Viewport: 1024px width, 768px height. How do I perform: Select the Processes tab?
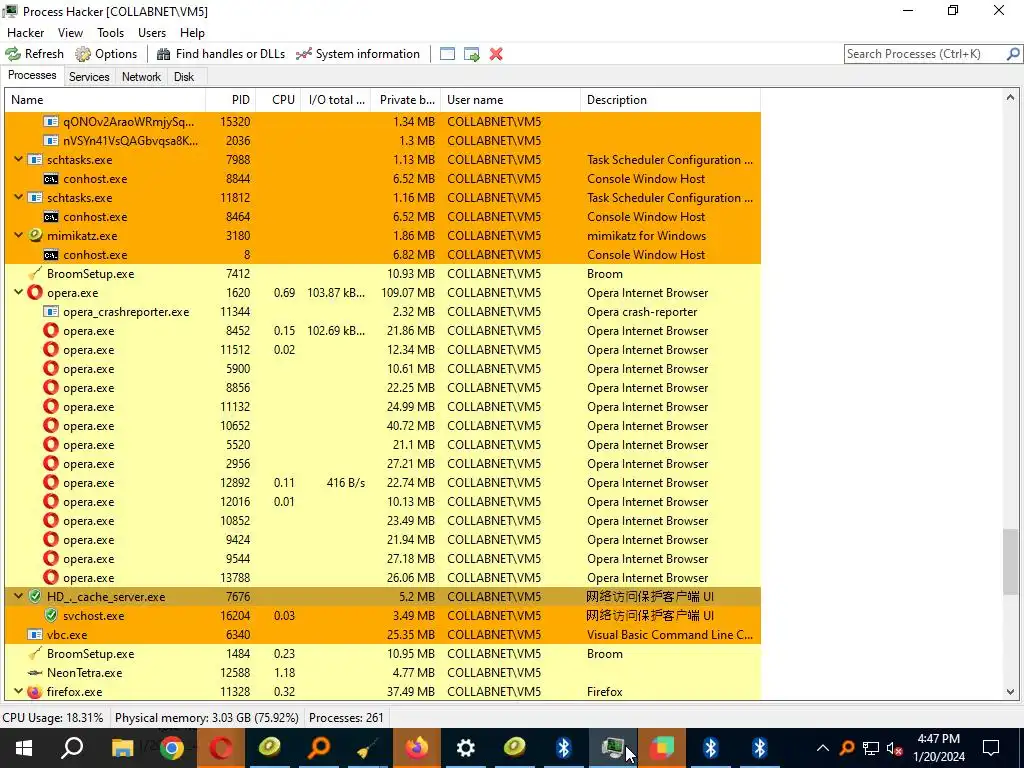32,76
